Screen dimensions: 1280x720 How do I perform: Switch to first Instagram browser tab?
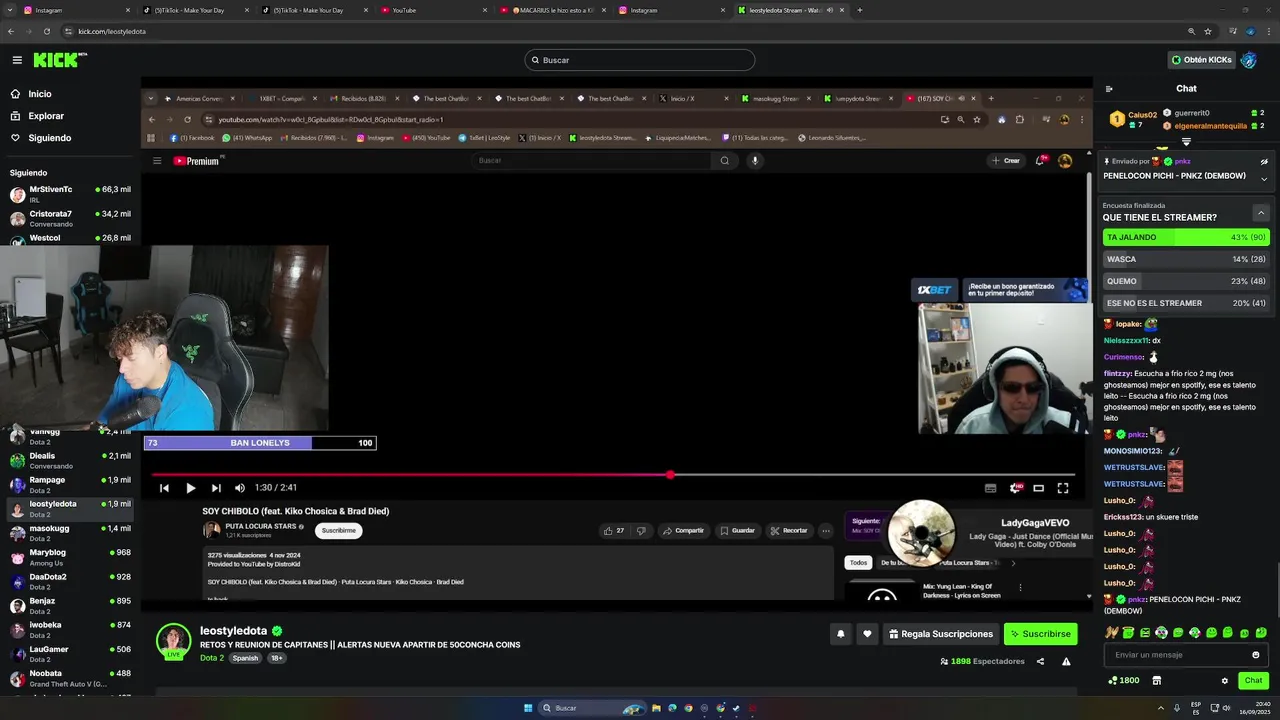[75, 10]
